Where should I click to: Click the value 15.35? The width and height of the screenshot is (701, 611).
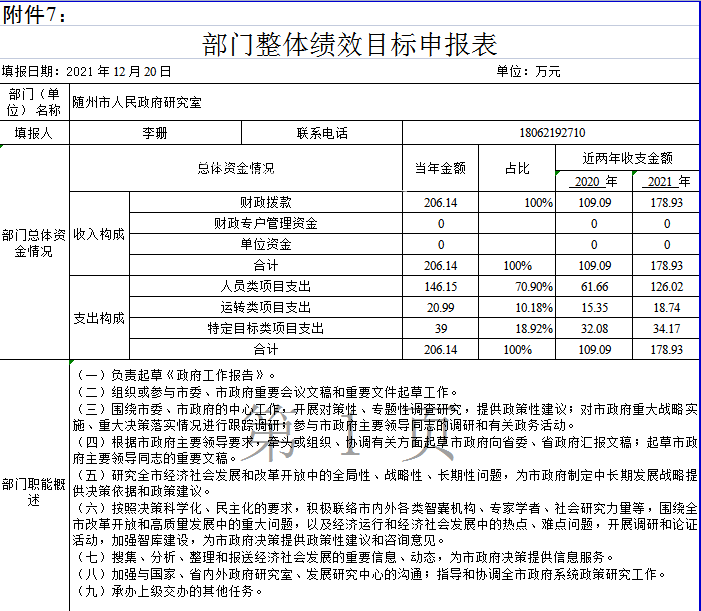point(595,308)
